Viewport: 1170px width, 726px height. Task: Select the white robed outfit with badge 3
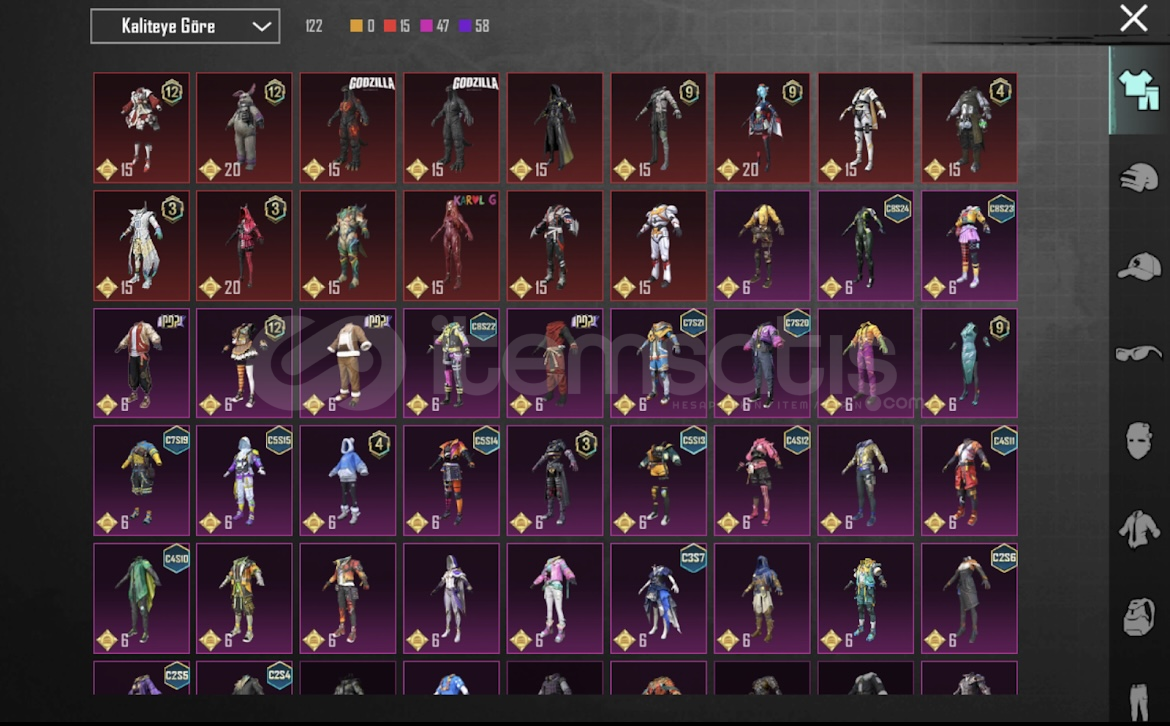(x=141, y=245)
